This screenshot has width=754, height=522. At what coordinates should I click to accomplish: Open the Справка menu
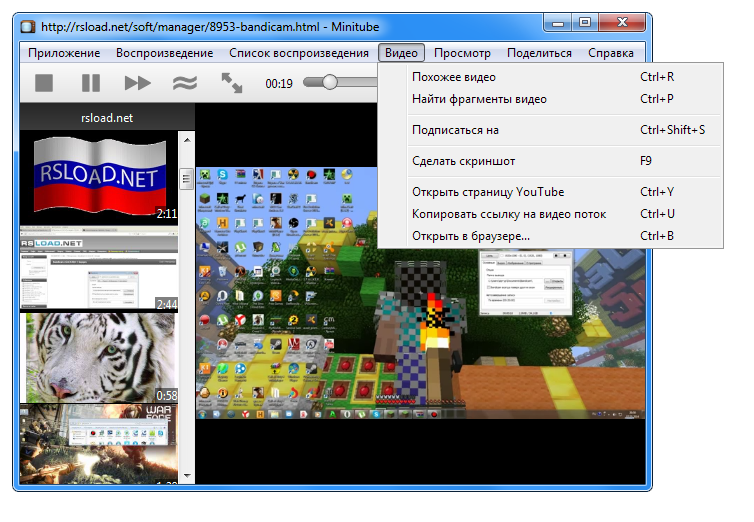611,53
